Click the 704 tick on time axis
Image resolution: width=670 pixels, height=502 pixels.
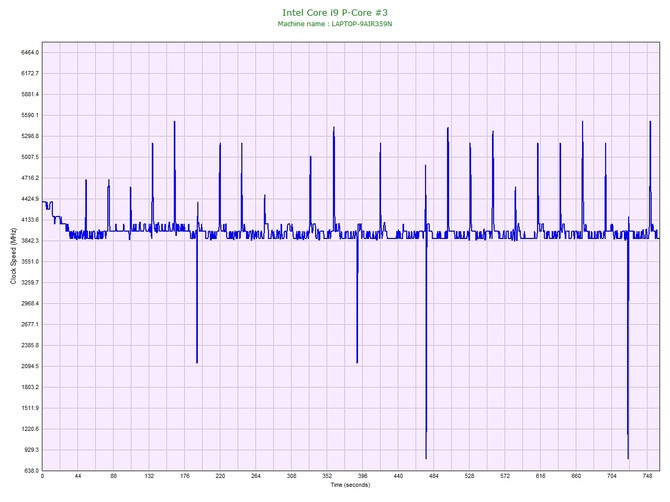coord(611,476)
